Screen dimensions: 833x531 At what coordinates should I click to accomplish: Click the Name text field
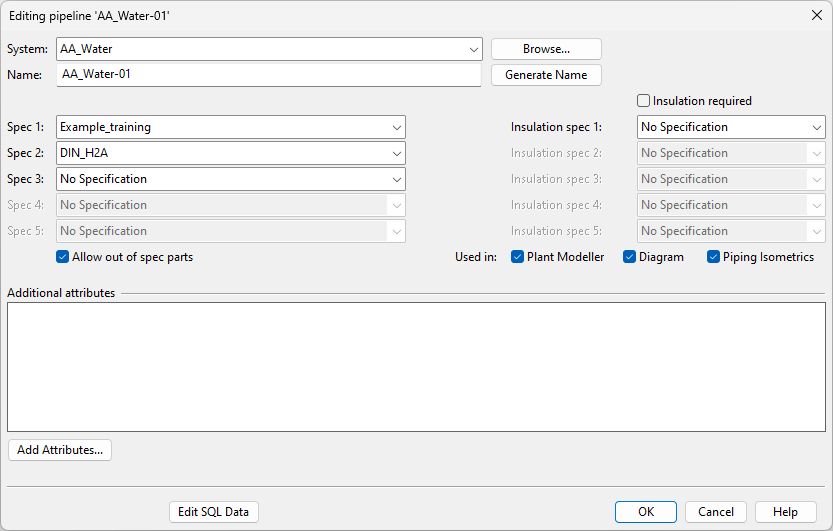pyautogui.click(x=268, y=75)
